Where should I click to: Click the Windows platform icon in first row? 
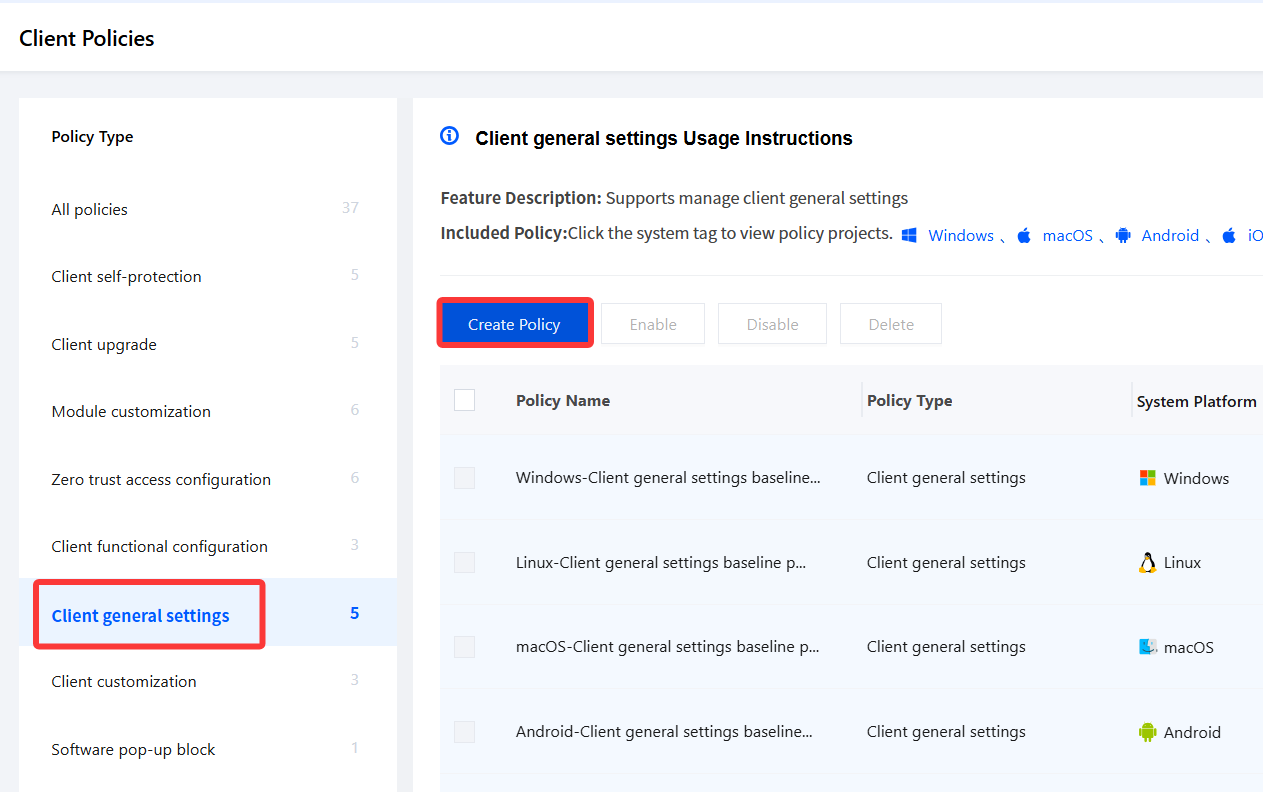(1148, 478)
